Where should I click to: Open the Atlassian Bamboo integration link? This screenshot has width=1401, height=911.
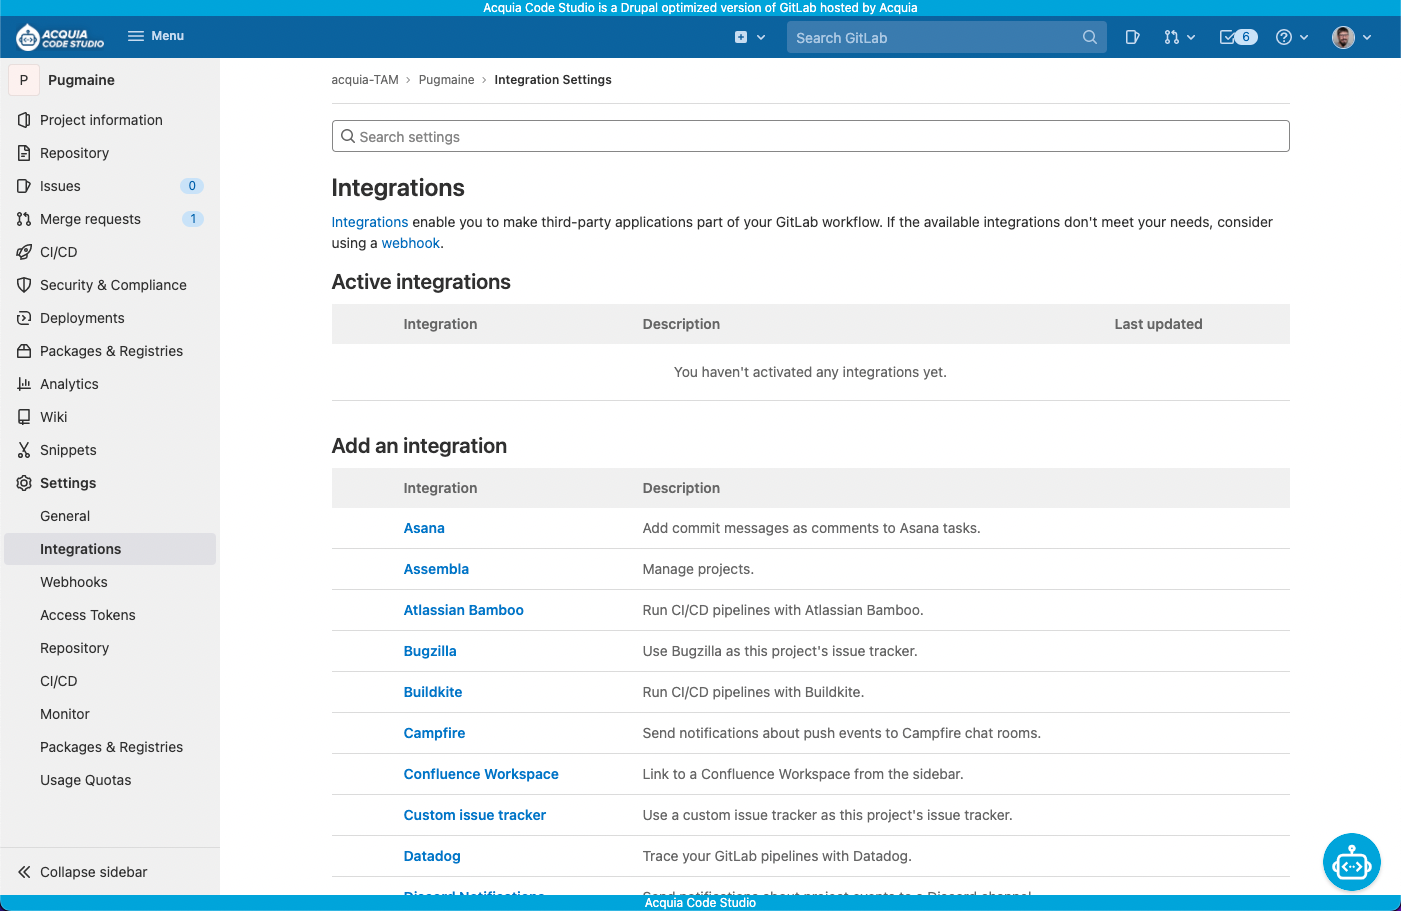point(463,610)
